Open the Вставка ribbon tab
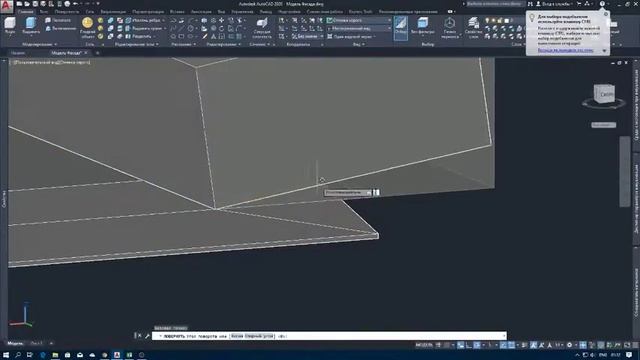This screenshot has height=360, width=640. [x=177, y=12]
